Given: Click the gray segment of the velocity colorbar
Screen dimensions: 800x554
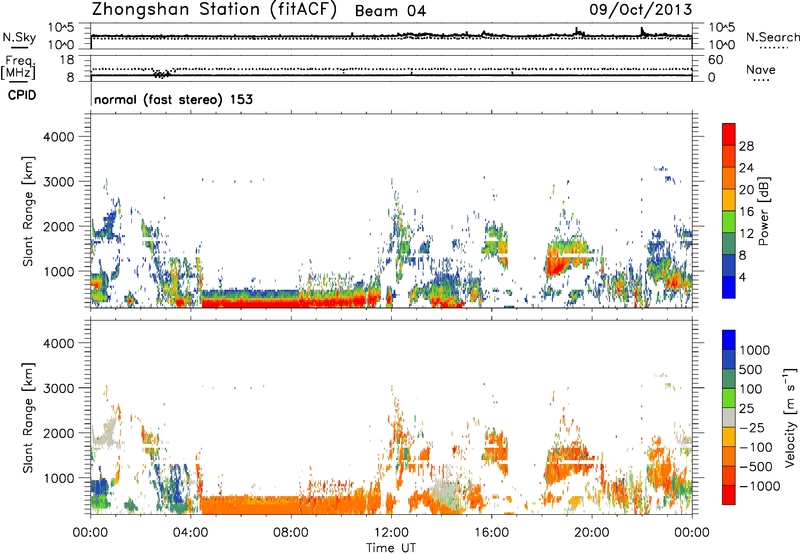Looking at the screenshot, I should (x=729, y=417).
